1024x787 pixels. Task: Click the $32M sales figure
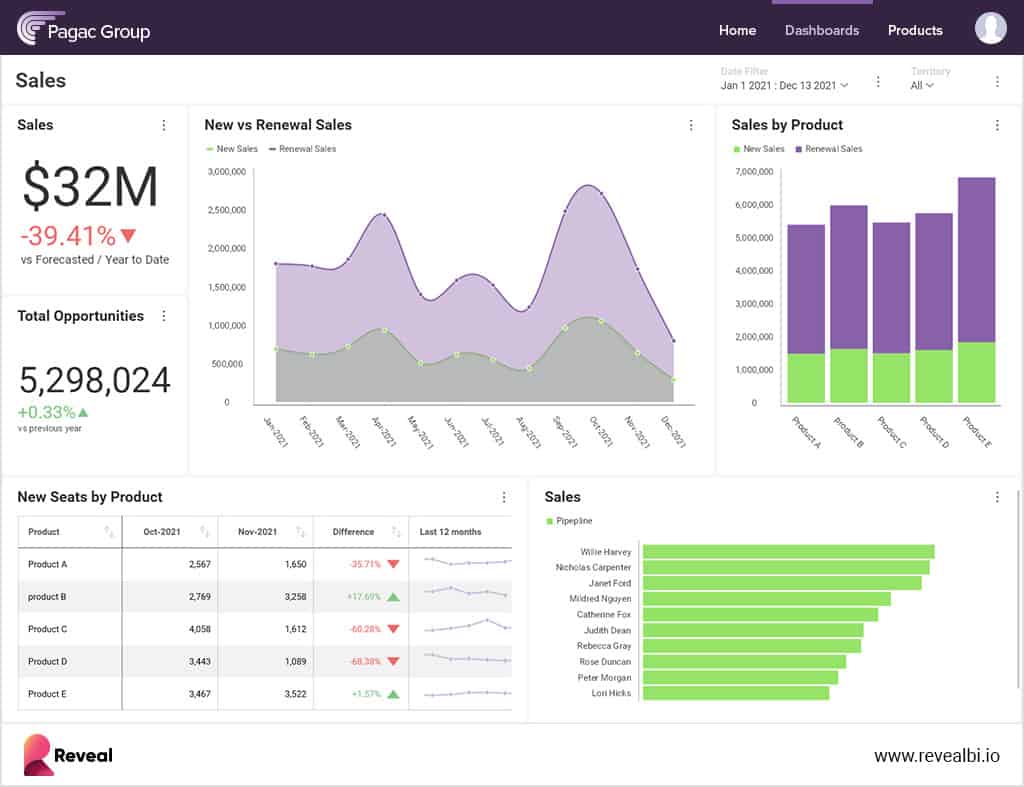[90, 187]
